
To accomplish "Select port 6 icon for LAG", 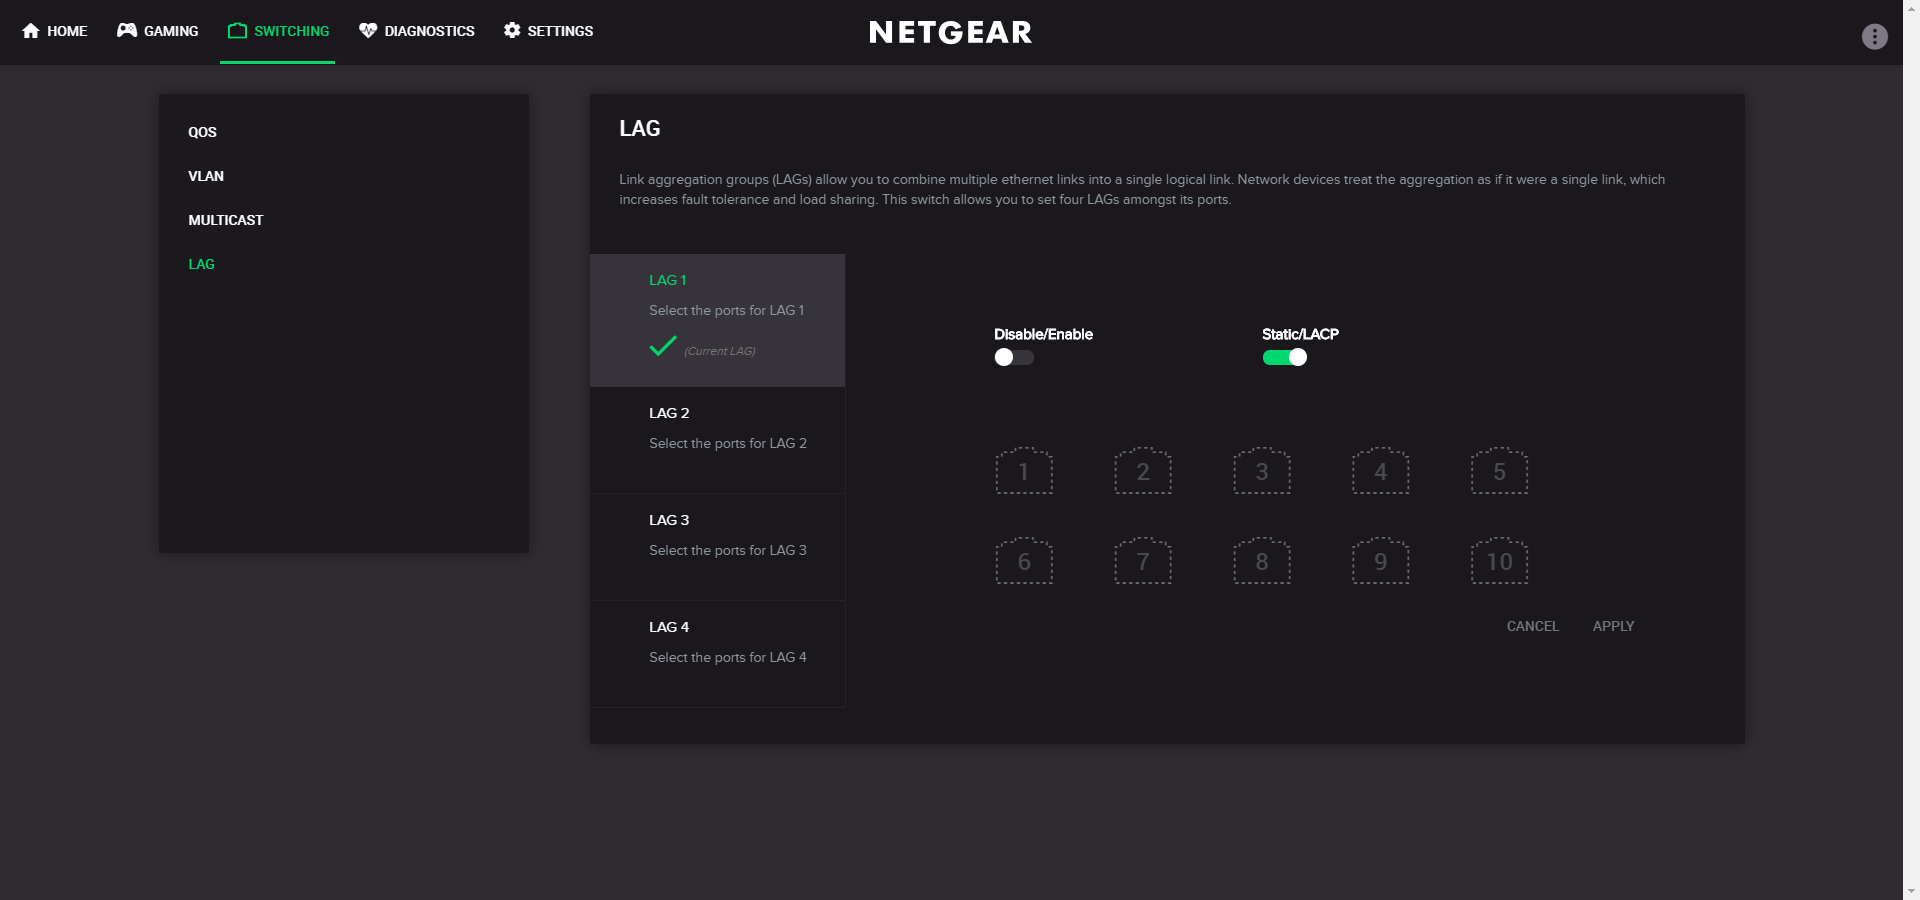I will pyautogui.click(x=1024, y=560).
